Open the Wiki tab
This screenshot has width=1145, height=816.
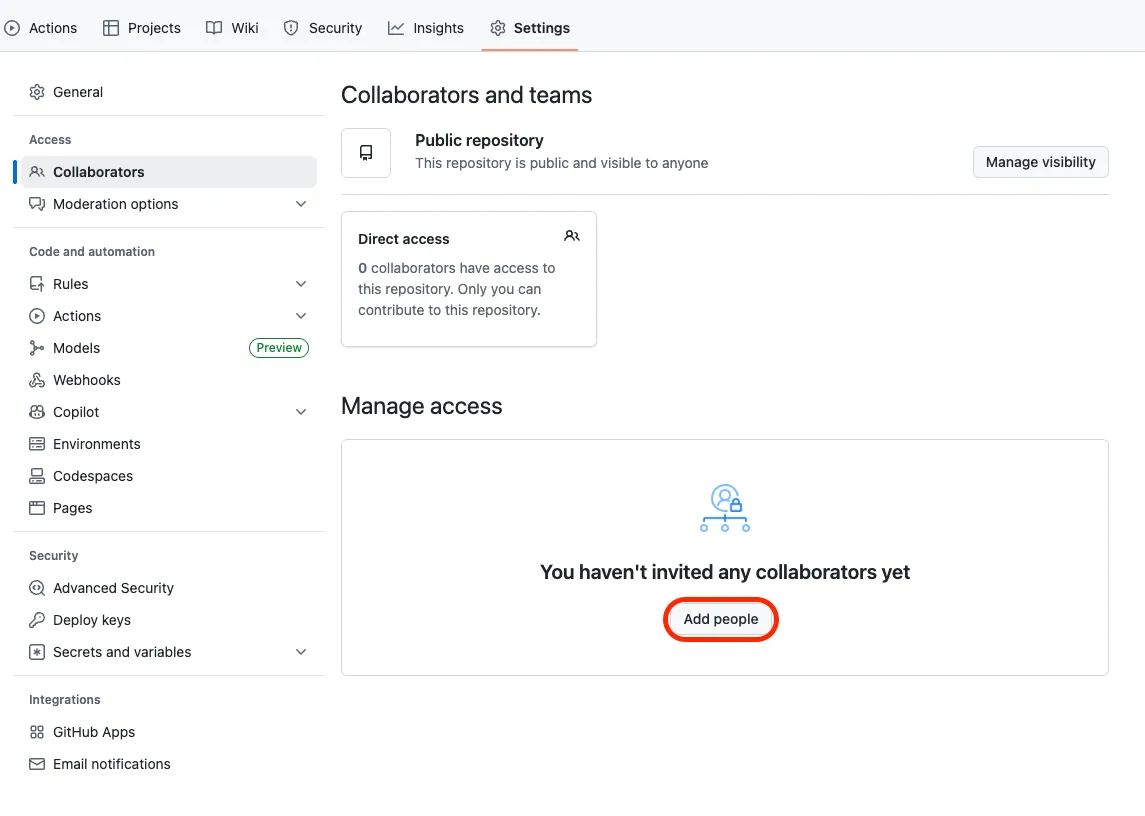click(232, 28)
